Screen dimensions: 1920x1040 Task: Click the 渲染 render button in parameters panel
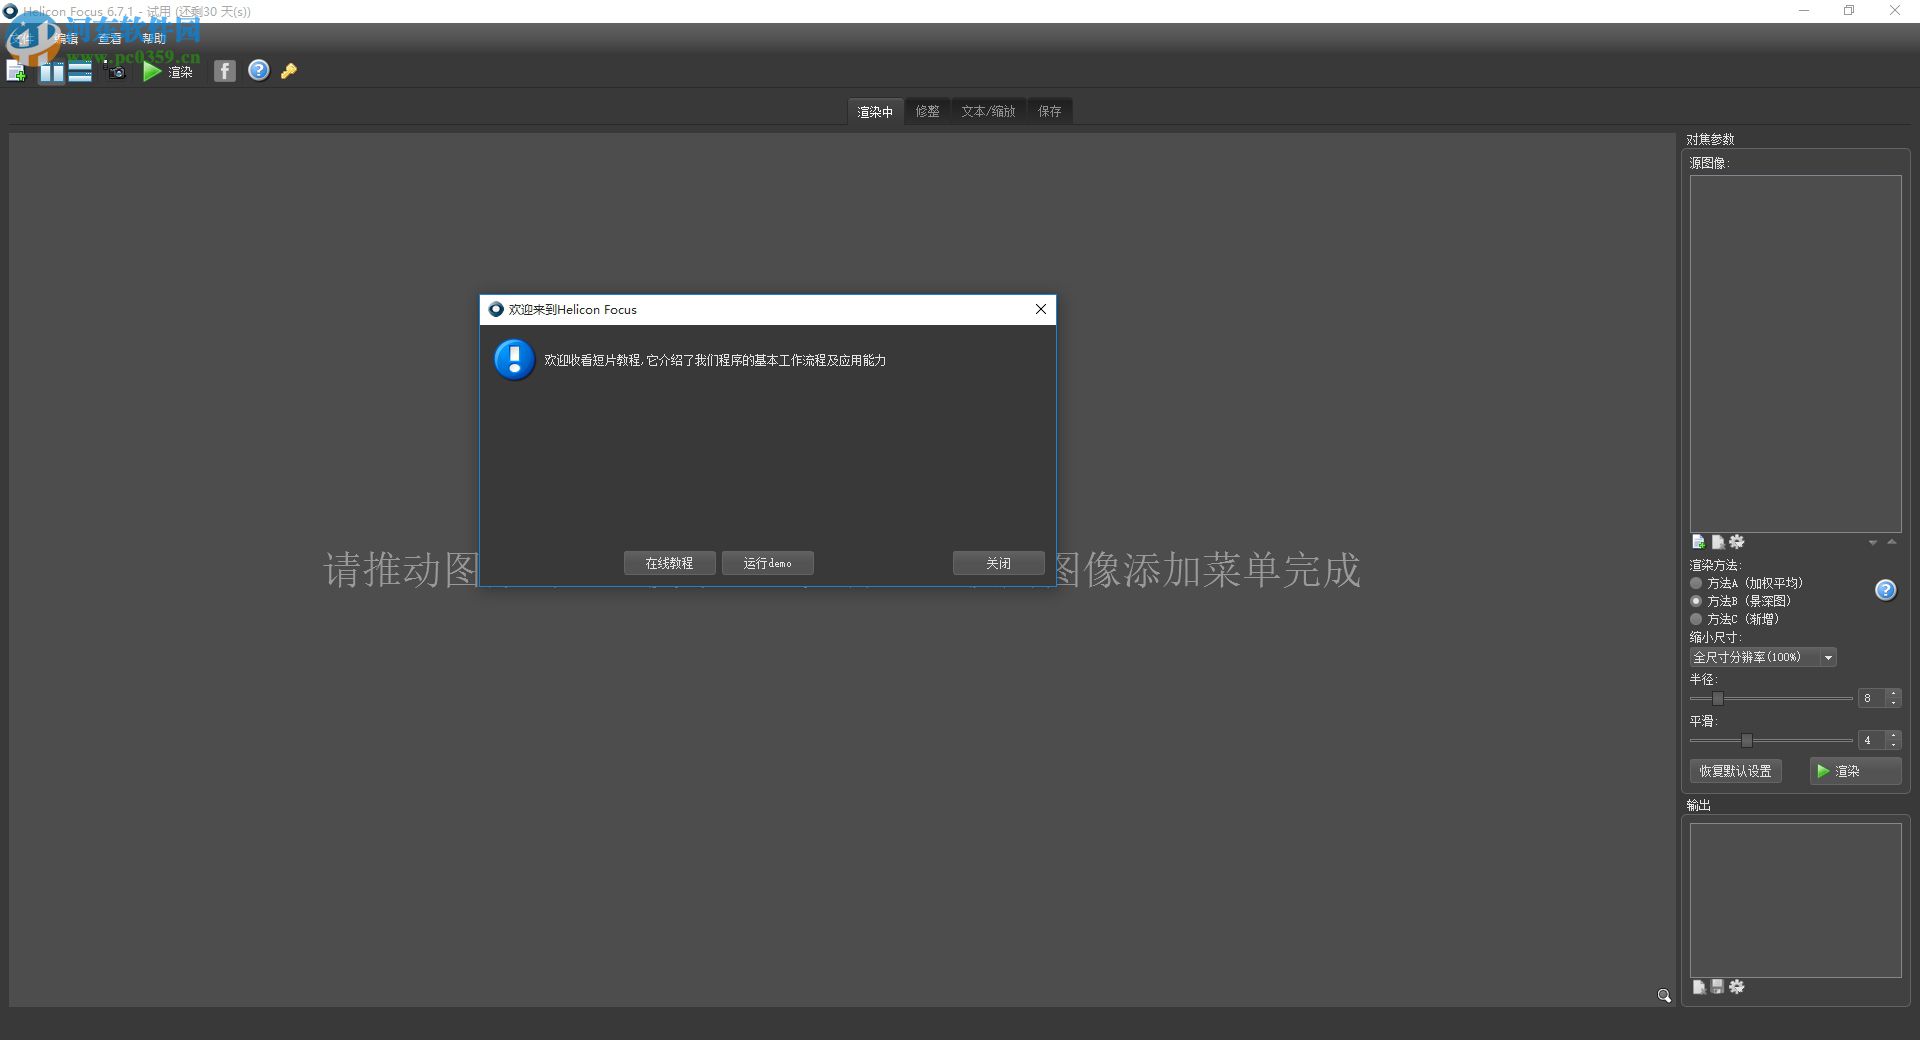point(1855,771)
